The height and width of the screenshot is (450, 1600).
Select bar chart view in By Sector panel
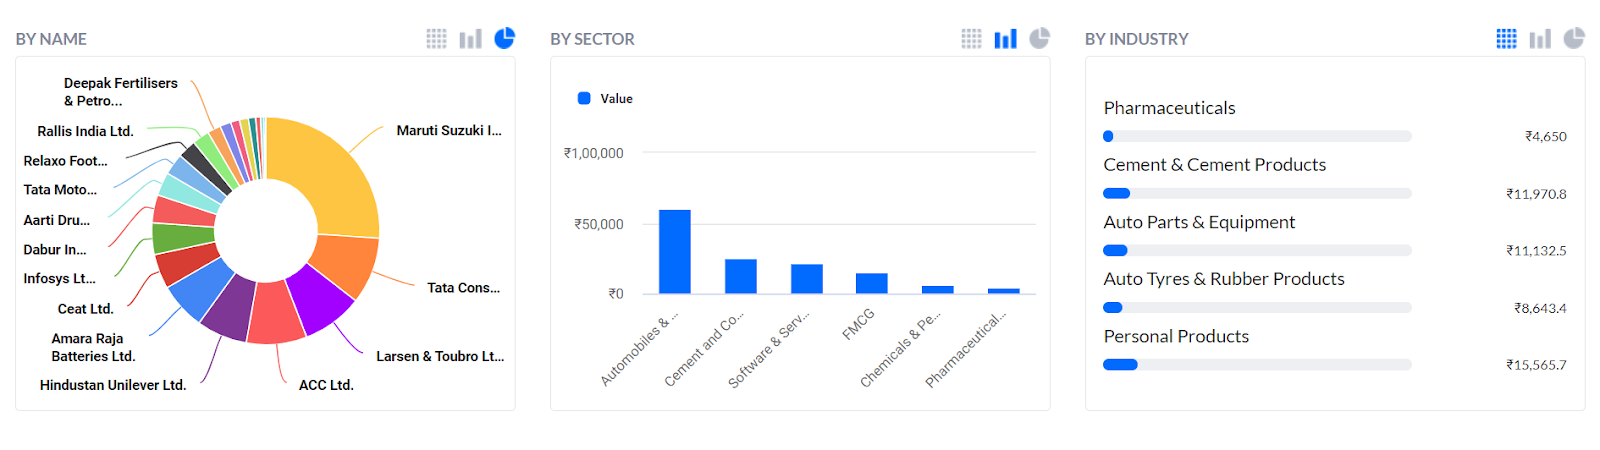pyautogui.click(x=1005, y=39)
